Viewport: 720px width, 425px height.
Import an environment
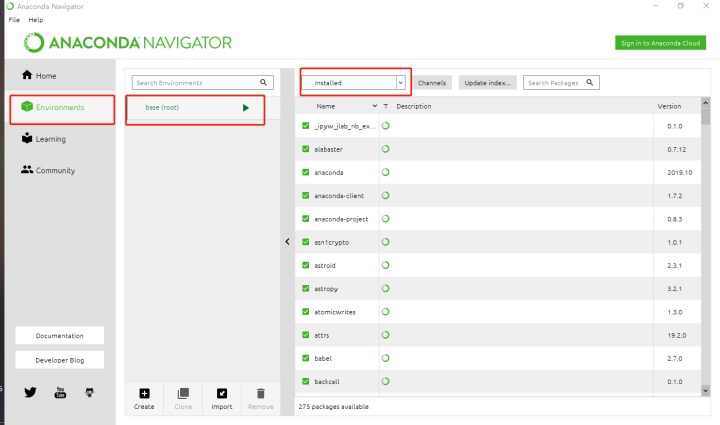[x=222, y=398]
